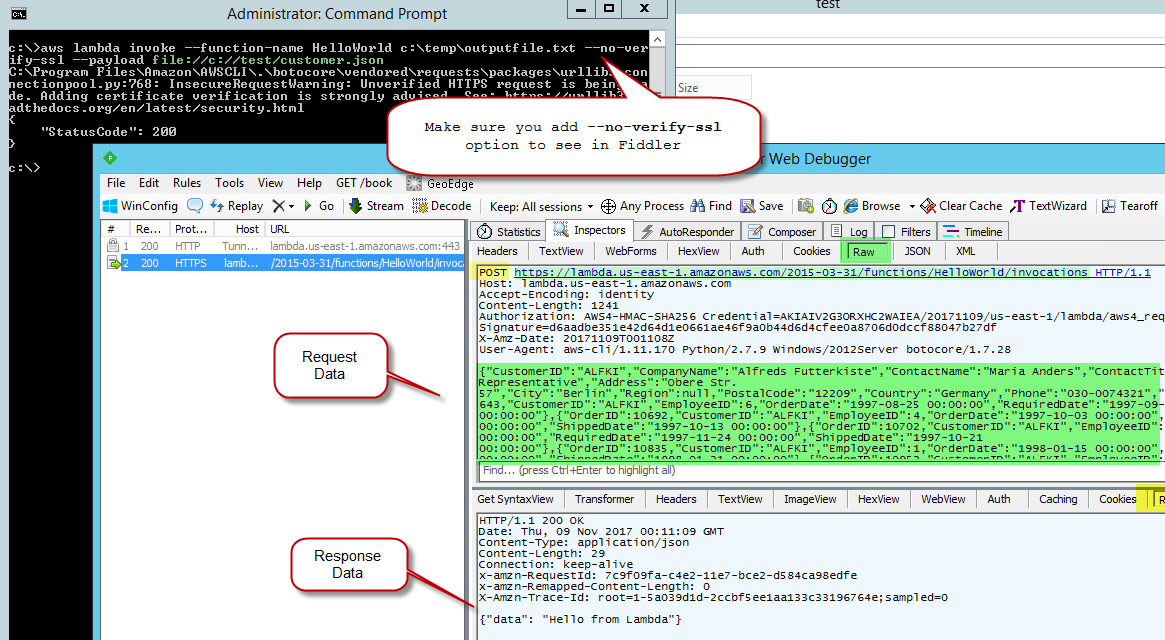Open the Keep: All sessions dropdown
This screenshot has height=640, width=1165.
tap(542, 207)
